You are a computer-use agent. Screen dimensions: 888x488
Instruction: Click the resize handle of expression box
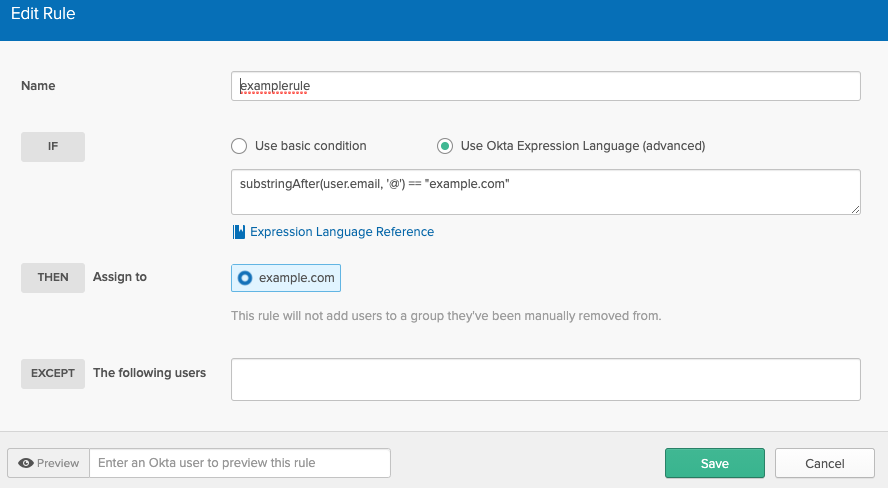[x=855, y=209]
